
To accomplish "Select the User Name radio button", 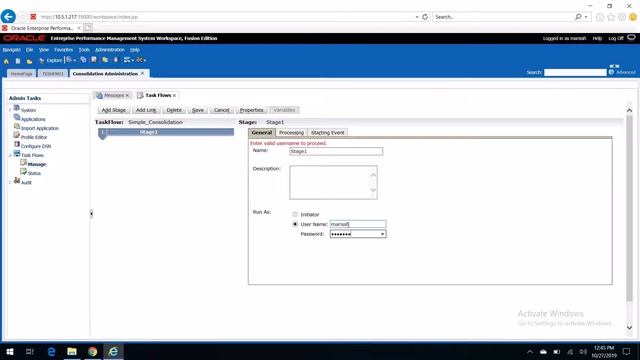I will 295,224.
